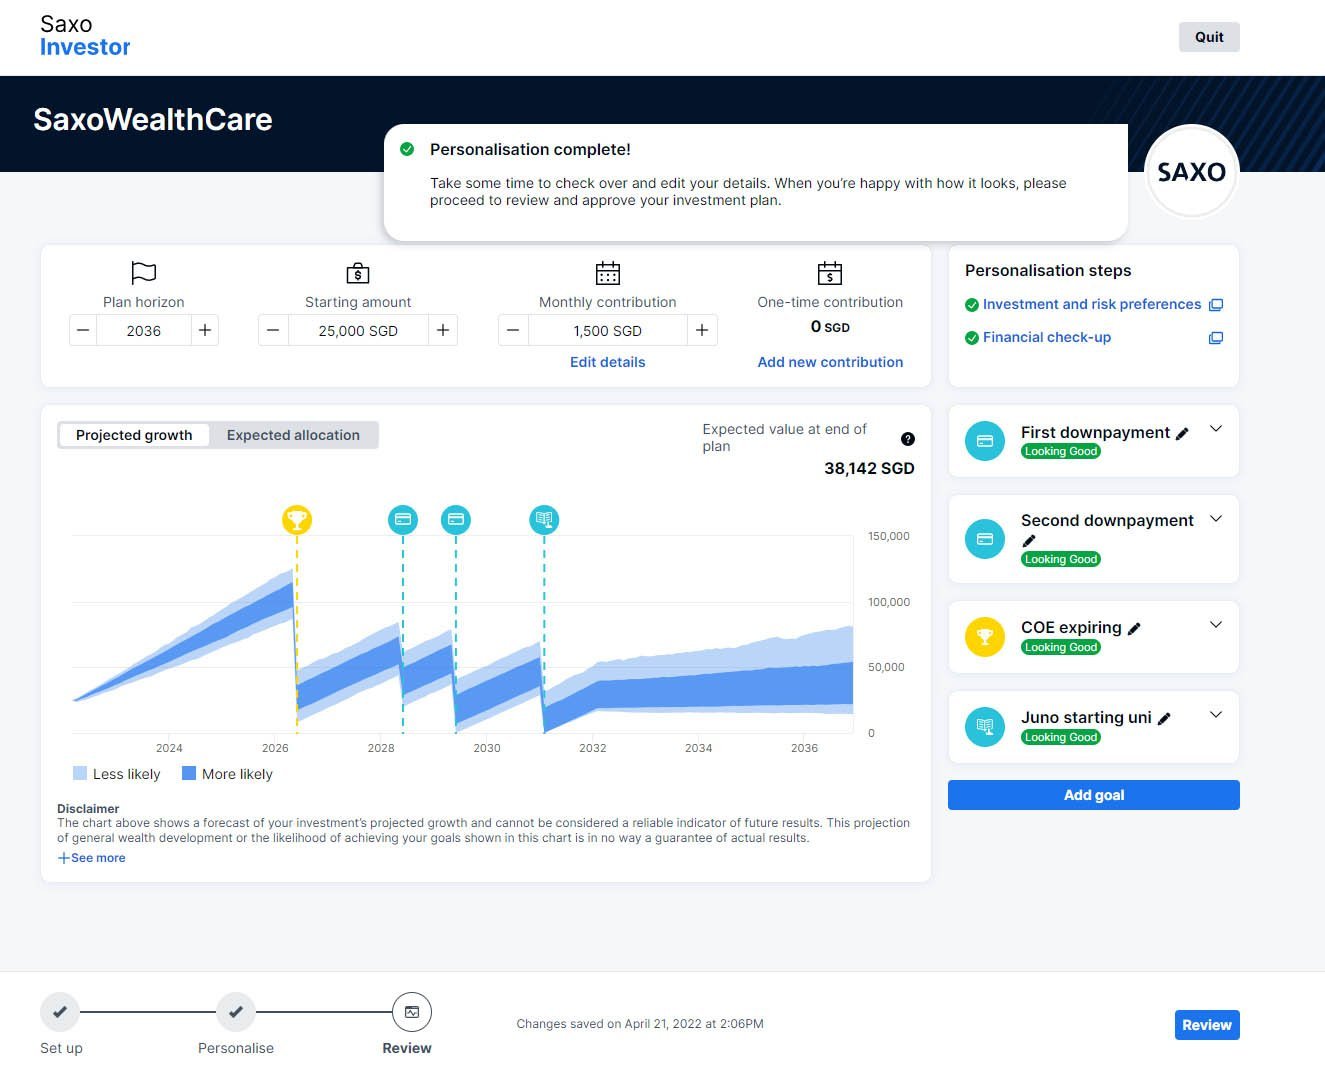
Task: Click Looking Good badge under First downpayment
Action: click(x=1061, y=452)
